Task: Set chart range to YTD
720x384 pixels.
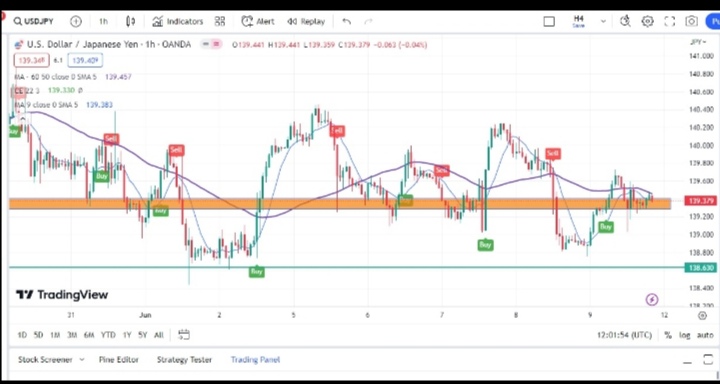Action: [x=108, y=335]
